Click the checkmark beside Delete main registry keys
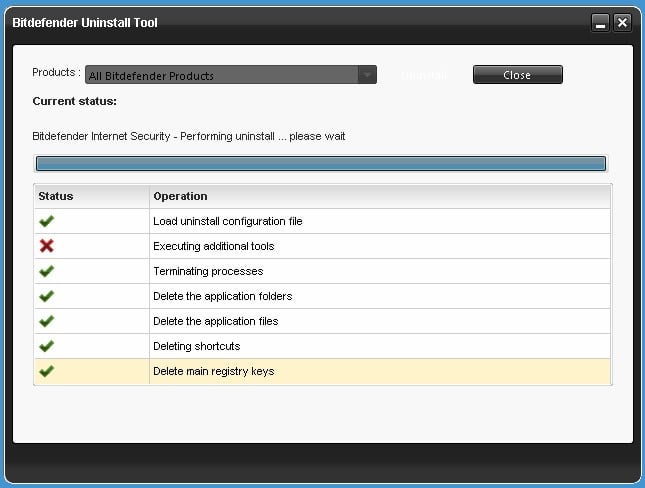 pyautogui.click(x=46, y=371)
